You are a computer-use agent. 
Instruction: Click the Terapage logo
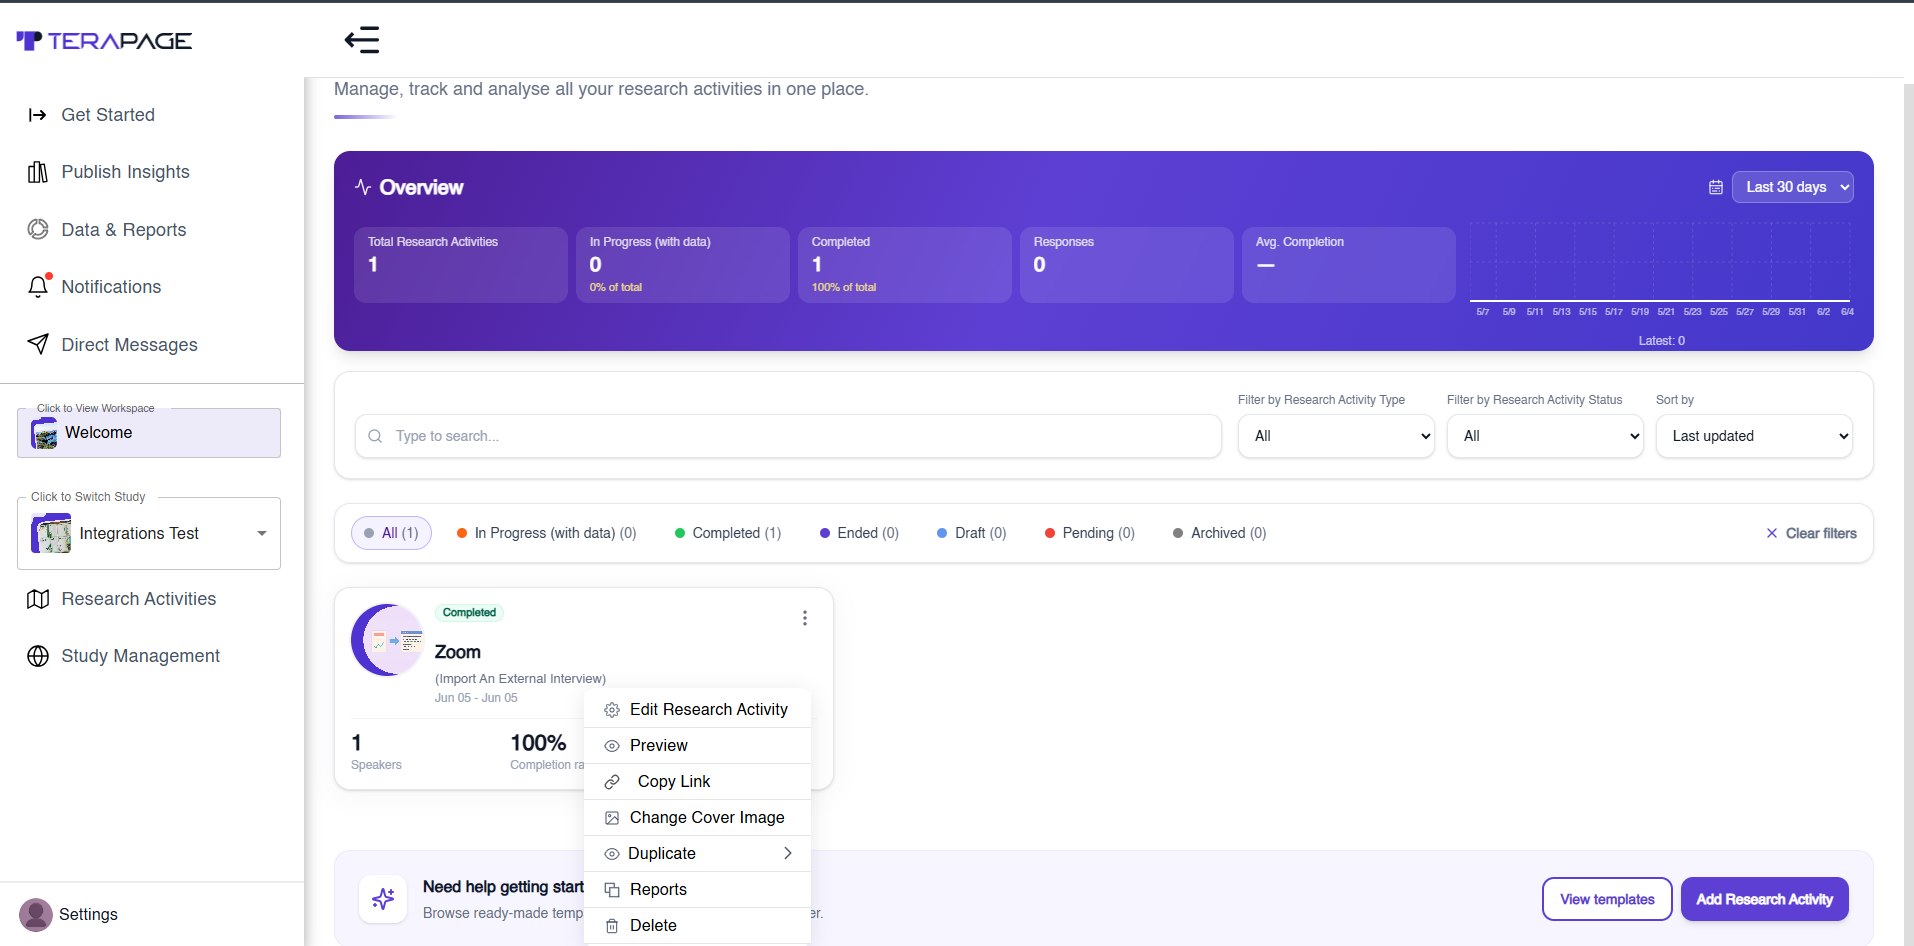click(104, 40)
